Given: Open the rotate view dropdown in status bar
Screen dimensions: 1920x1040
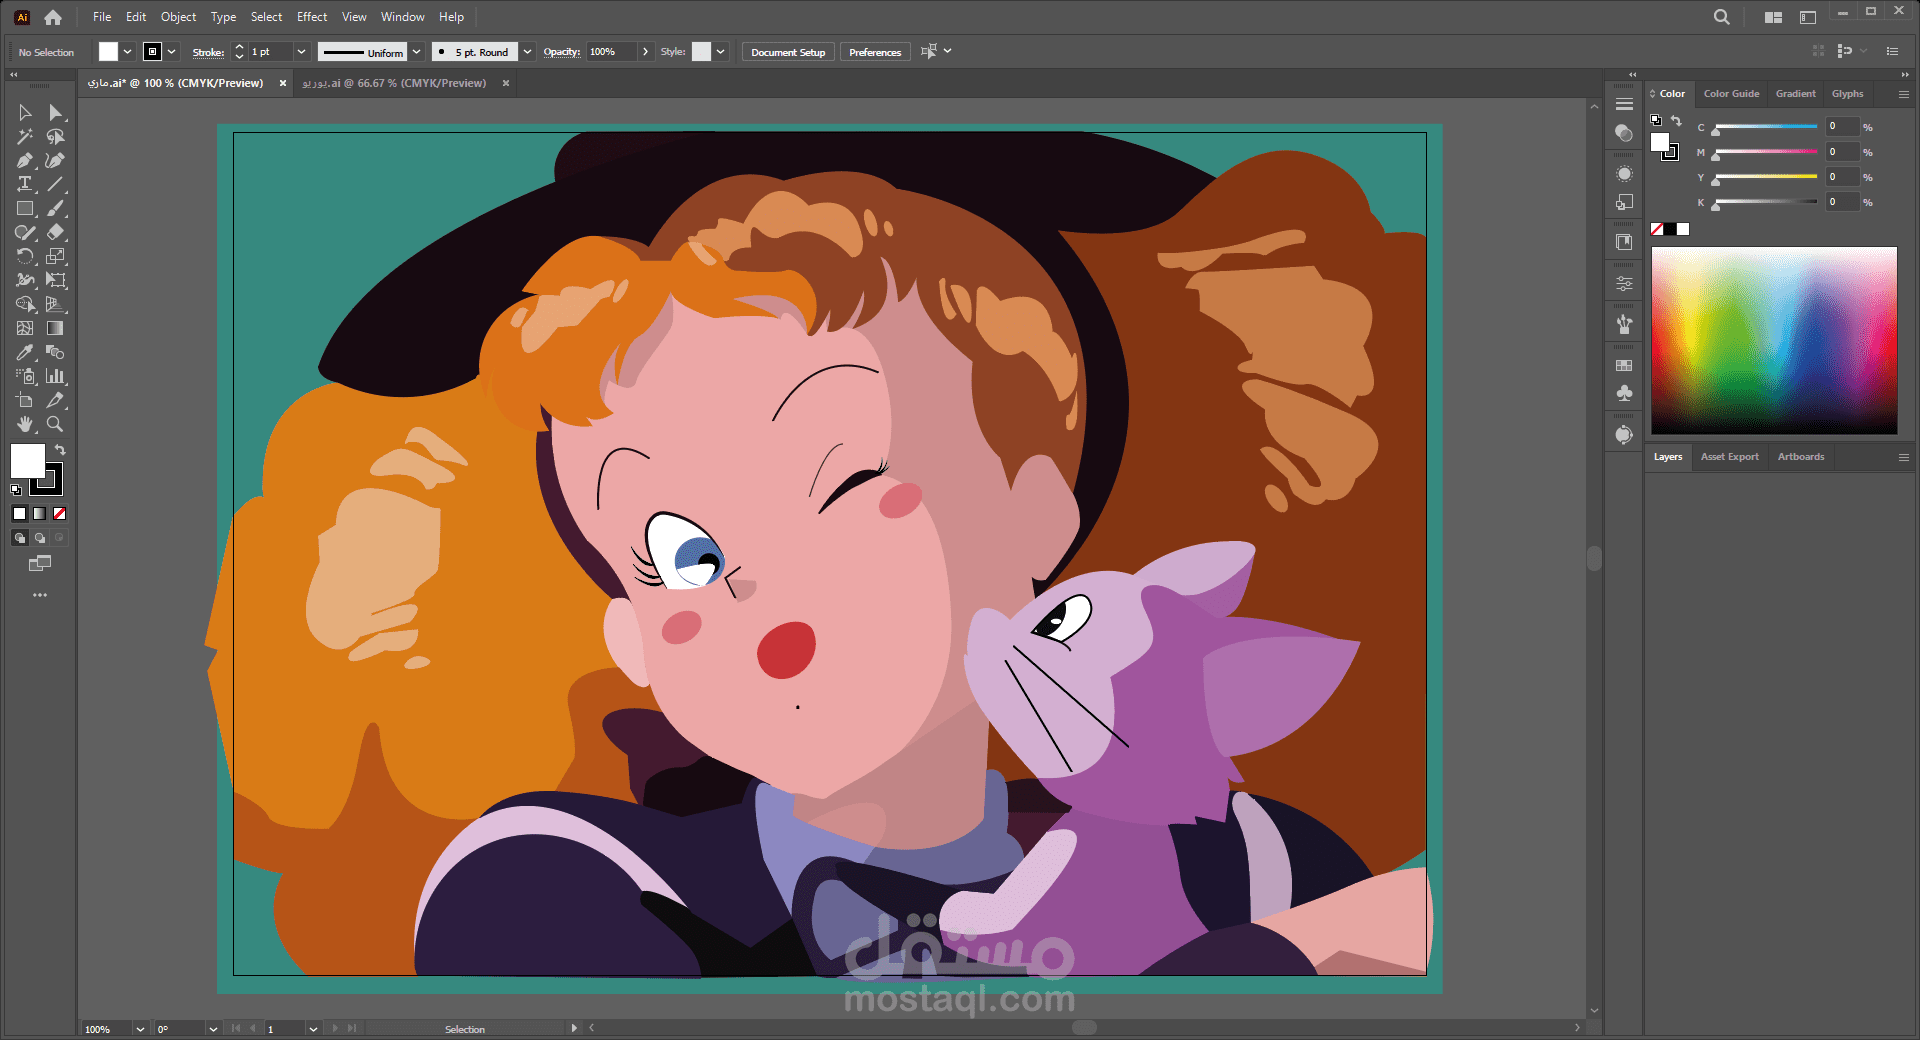Looking at the screenshot, I should (x=213, y=1029).
